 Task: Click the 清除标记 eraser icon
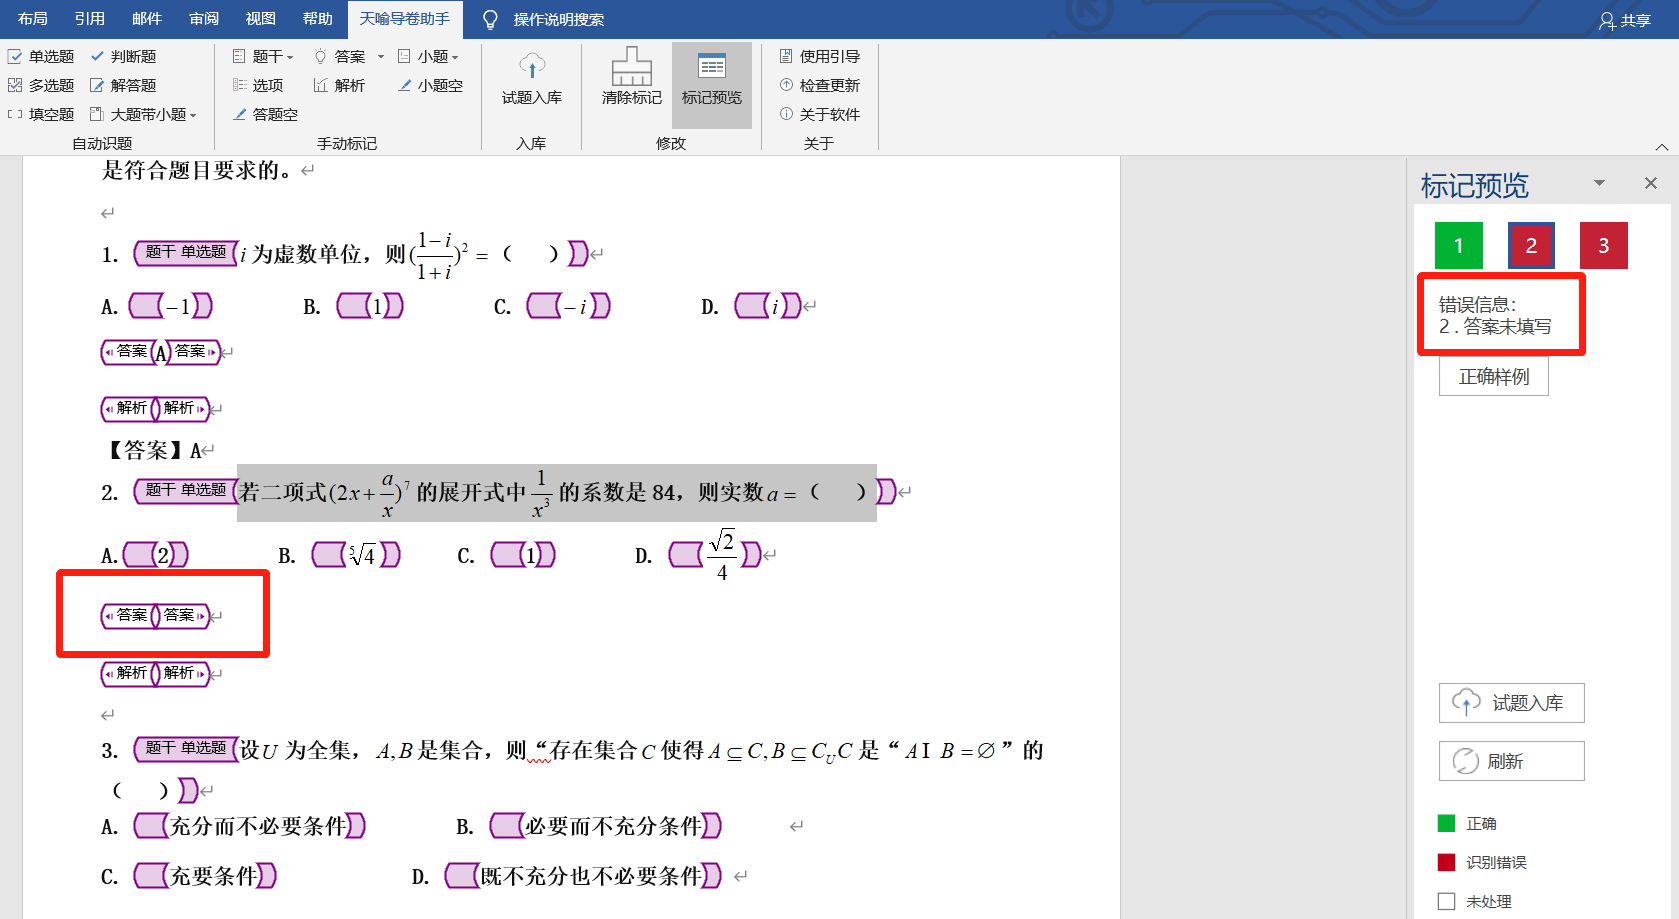[x=631, y=68]
